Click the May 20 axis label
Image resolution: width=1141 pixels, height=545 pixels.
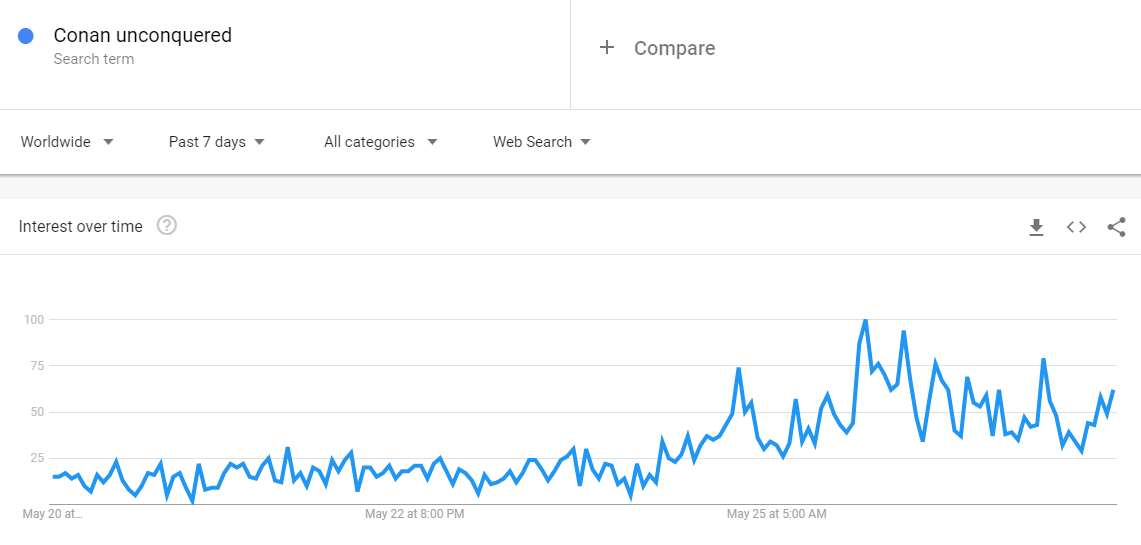point(52,514)
